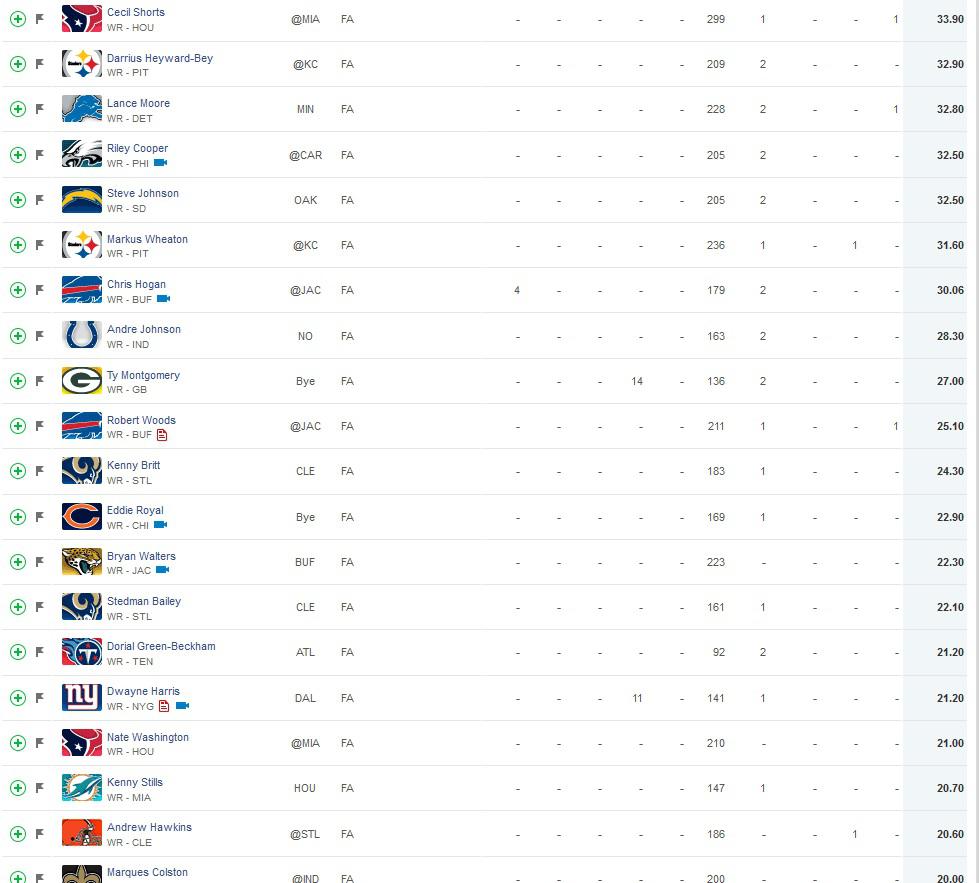979x883 pixels.
Task: Open Chris Hogan's video clip icon
Action: pos(164,299)
